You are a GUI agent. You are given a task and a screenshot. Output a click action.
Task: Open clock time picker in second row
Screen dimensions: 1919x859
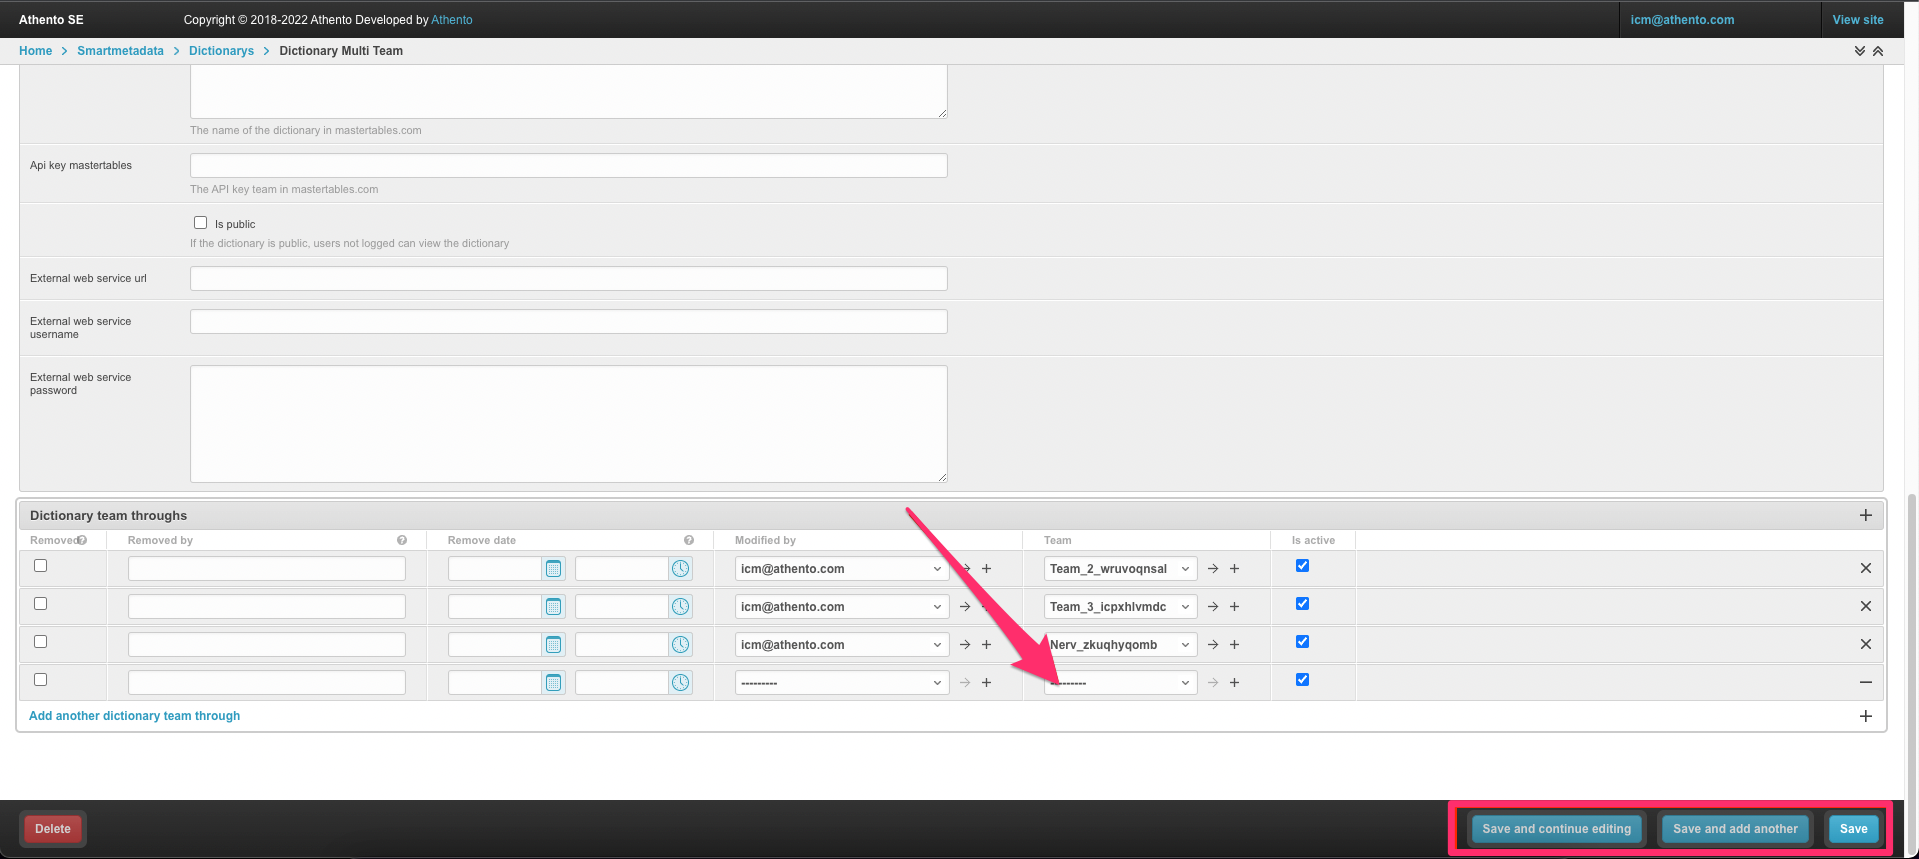[x=680, y=607]
